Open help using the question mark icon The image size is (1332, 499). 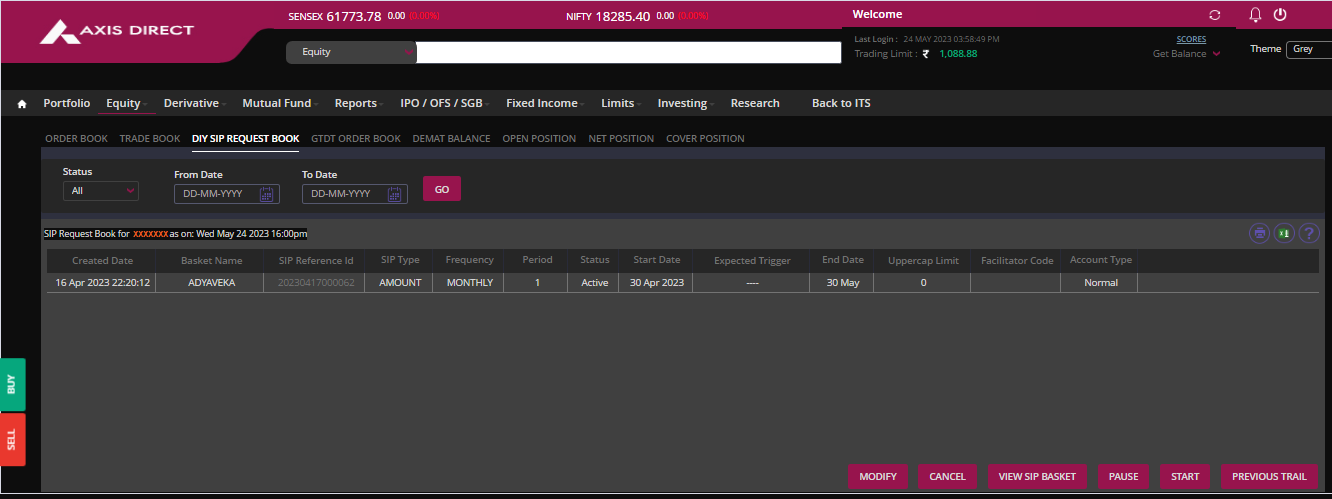1309,233
